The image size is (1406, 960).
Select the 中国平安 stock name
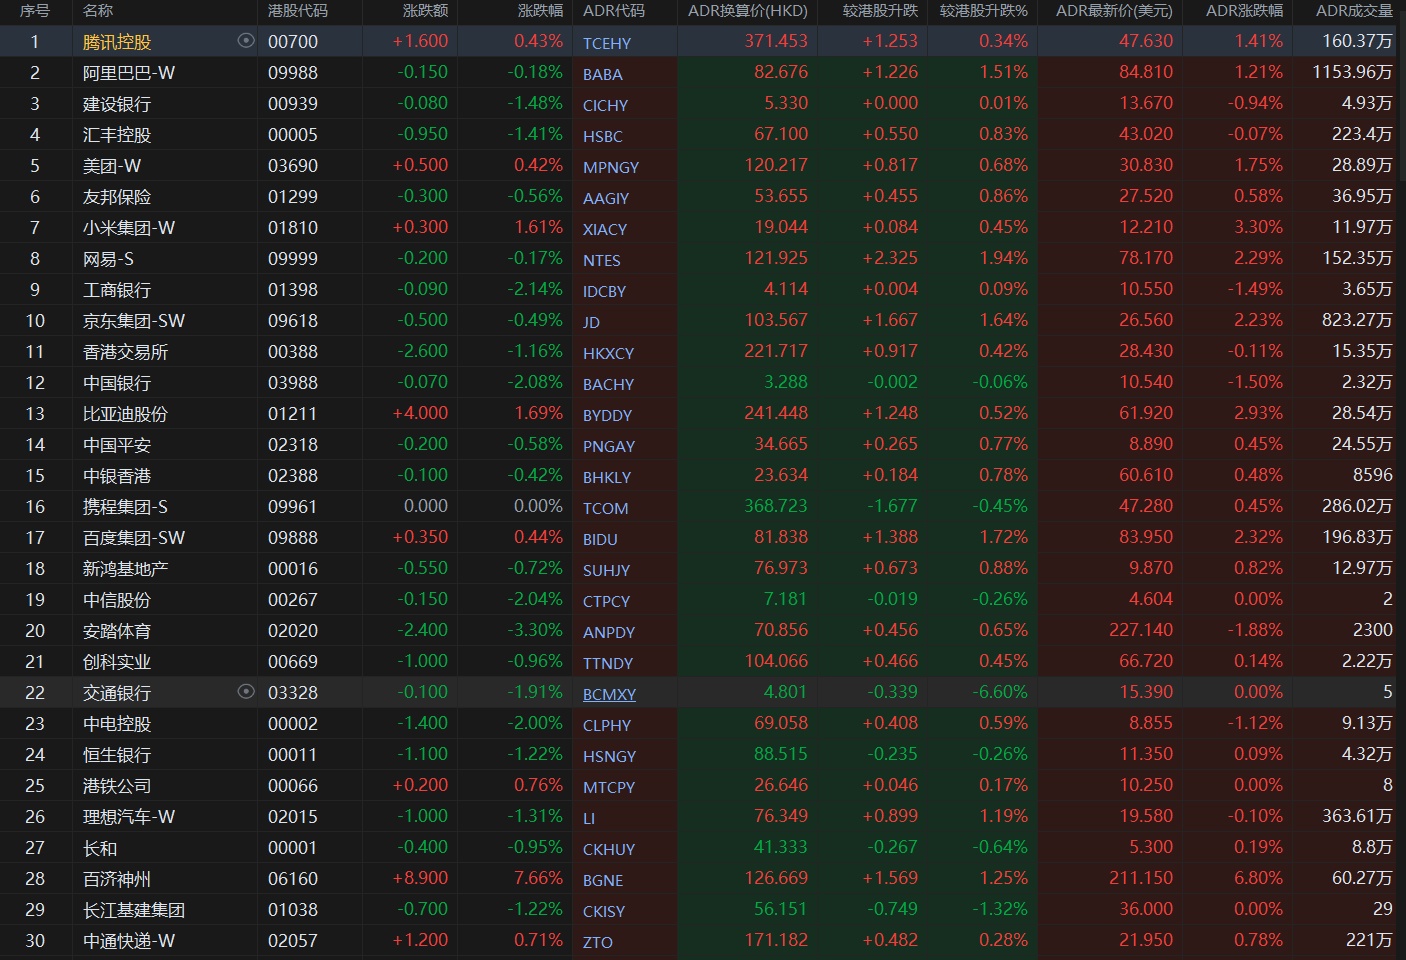[x=117, y=445]
